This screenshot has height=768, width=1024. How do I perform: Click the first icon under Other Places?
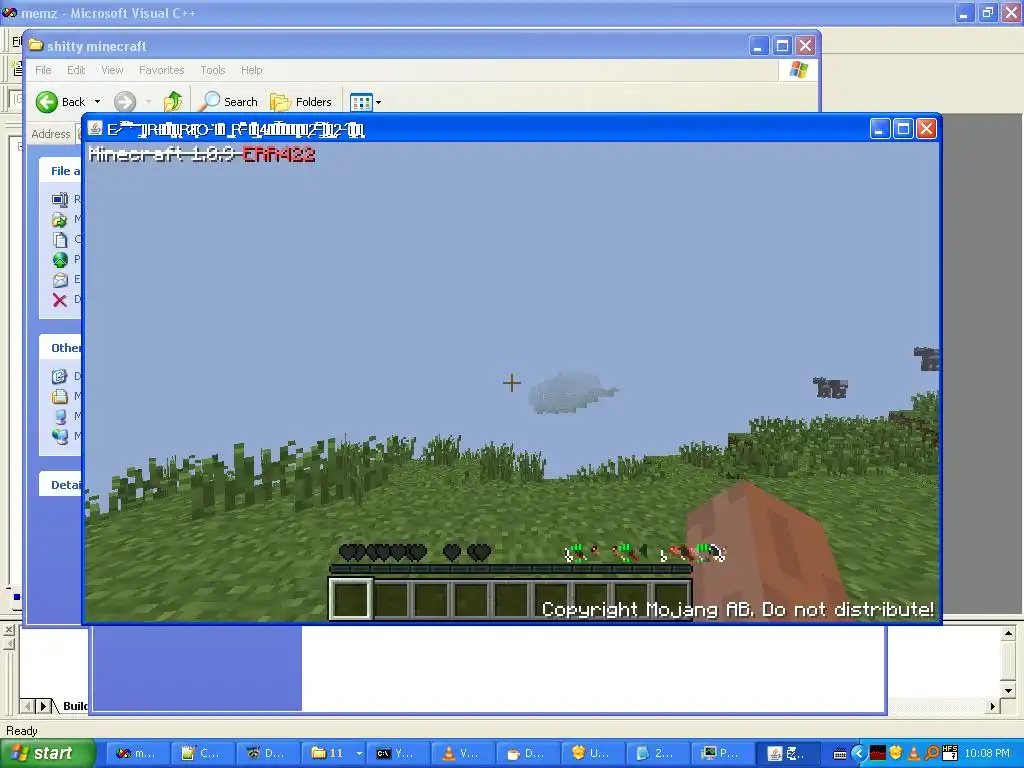(60, 376)
